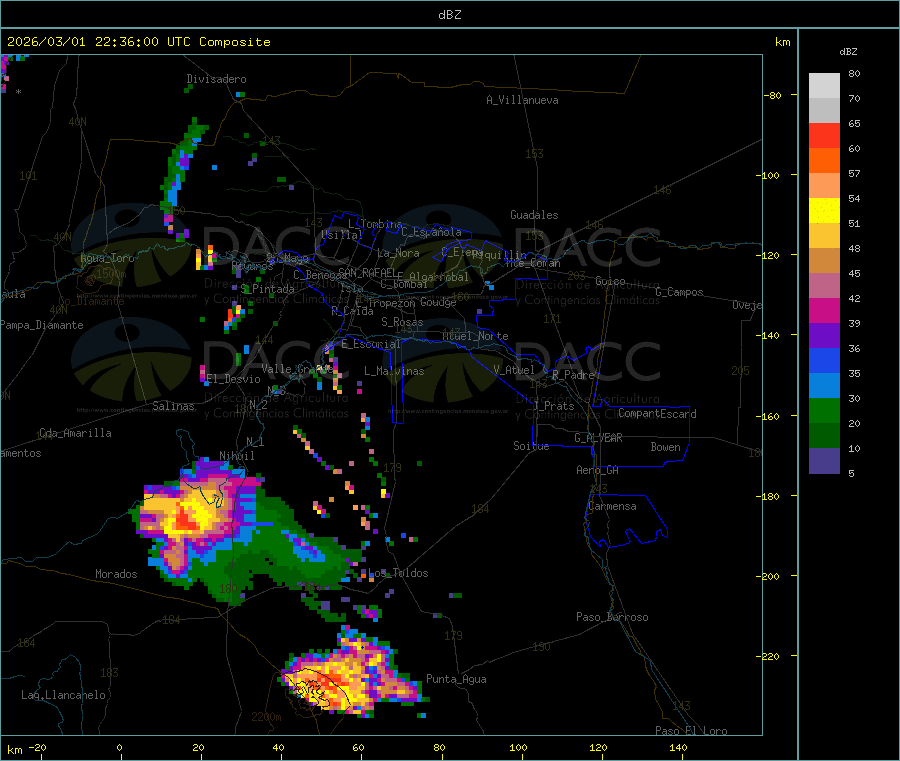Select the Guadales location label
This screenshot has width=900, height=761.
[534, 215]
